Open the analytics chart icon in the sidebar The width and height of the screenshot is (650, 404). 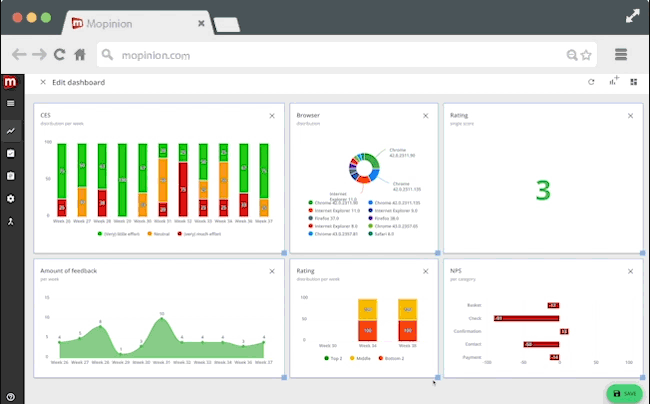coord(10,130)
